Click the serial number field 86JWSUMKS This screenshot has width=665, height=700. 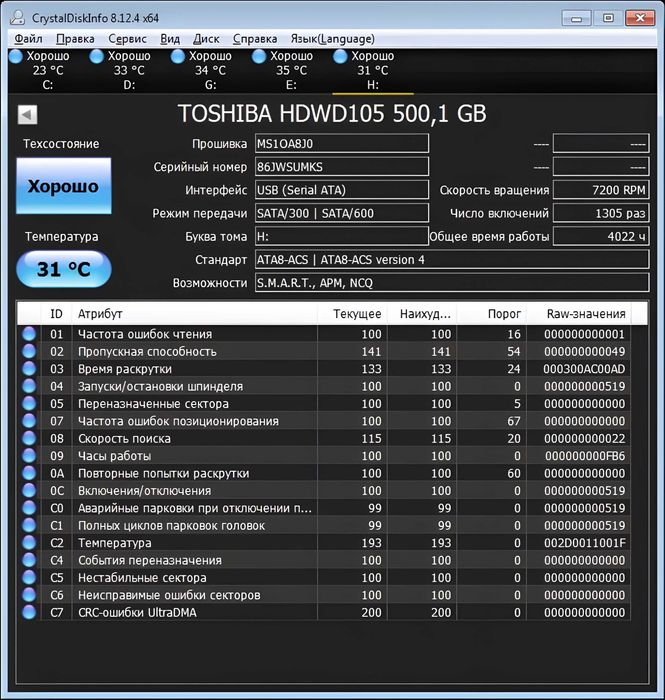pos(342,167)
